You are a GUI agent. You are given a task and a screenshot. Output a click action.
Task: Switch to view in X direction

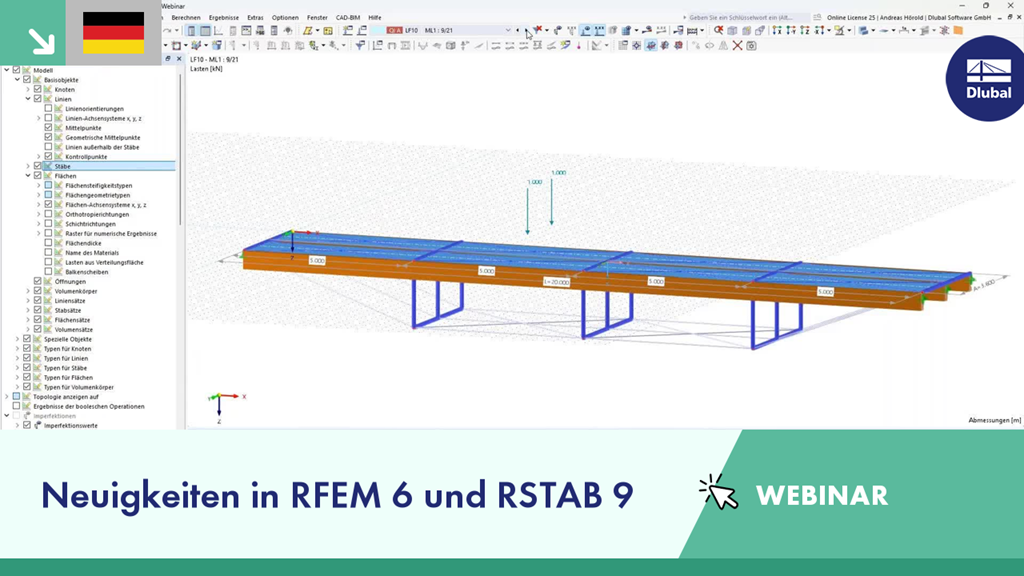click(776, 30)
